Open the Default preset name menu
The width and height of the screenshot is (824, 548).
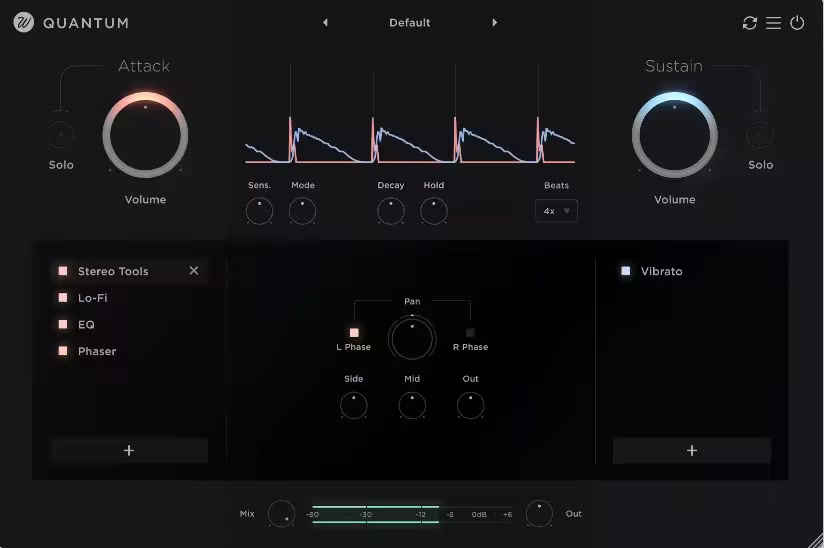click(x=410, y=23)
